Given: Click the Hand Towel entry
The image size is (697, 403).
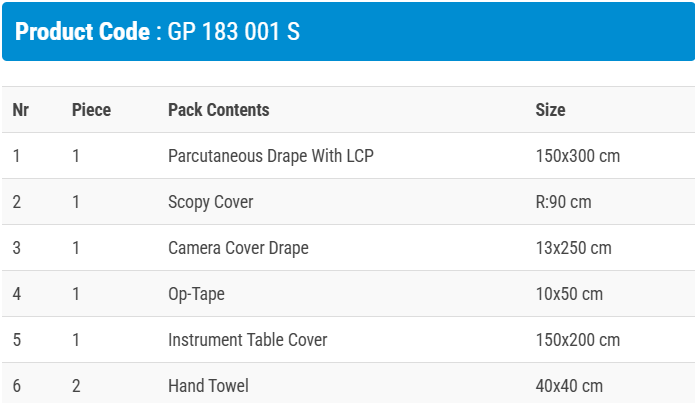Looking at the screenshot, I should pos(208,386).
